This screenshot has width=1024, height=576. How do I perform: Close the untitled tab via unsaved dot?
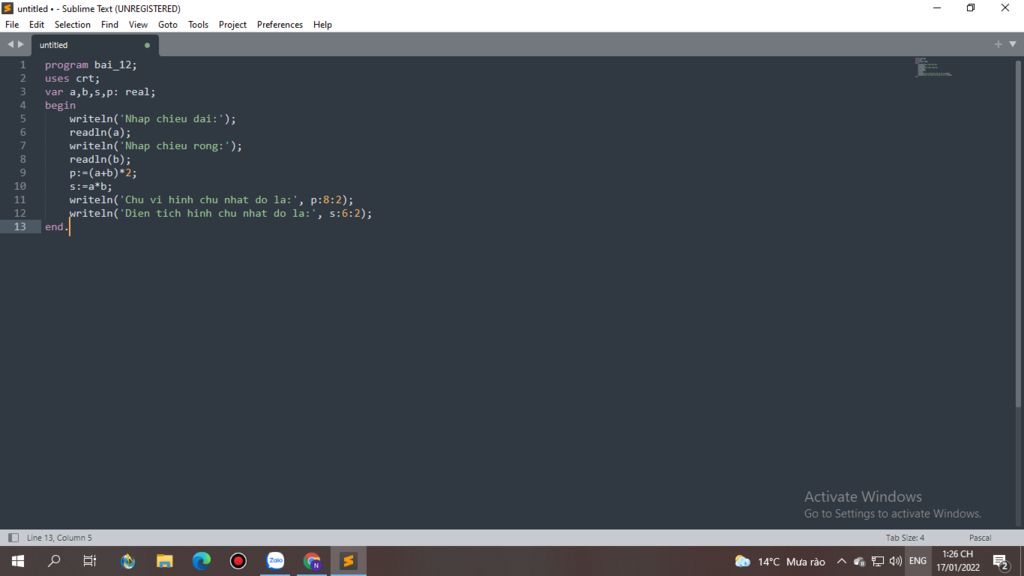tap(147, 45)
